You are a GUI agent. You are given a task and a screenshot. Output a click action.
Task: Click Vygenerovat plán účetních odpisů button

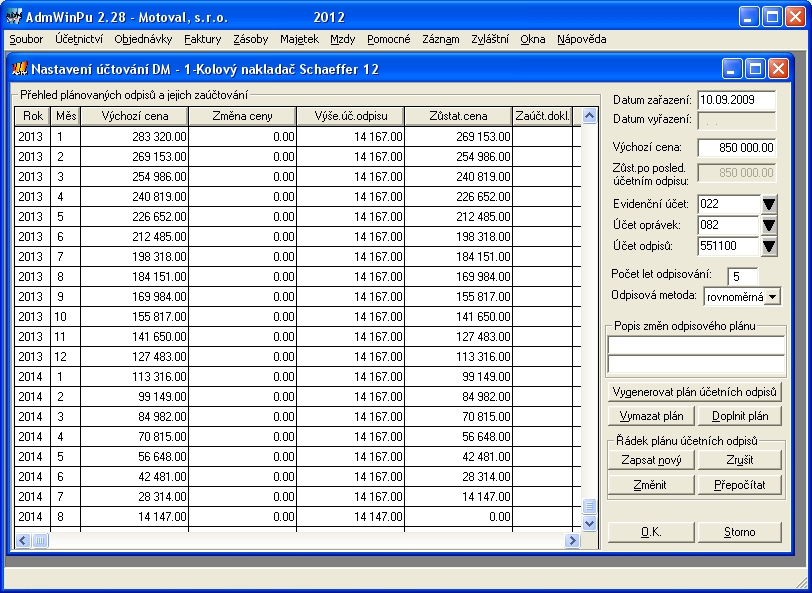coord(694,392)
